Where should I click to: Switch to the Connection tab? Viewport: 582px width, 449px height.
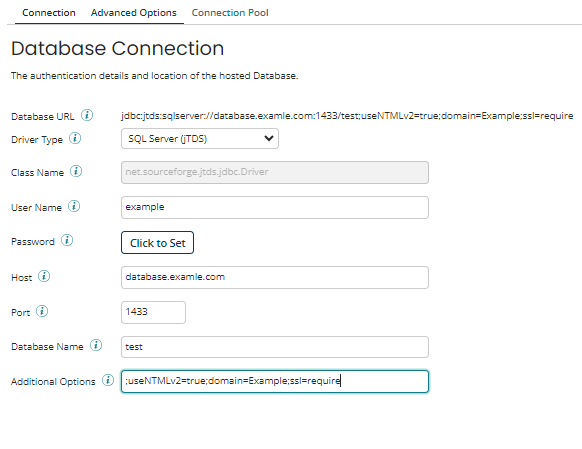pyautogui.click(x=49, y=13)
